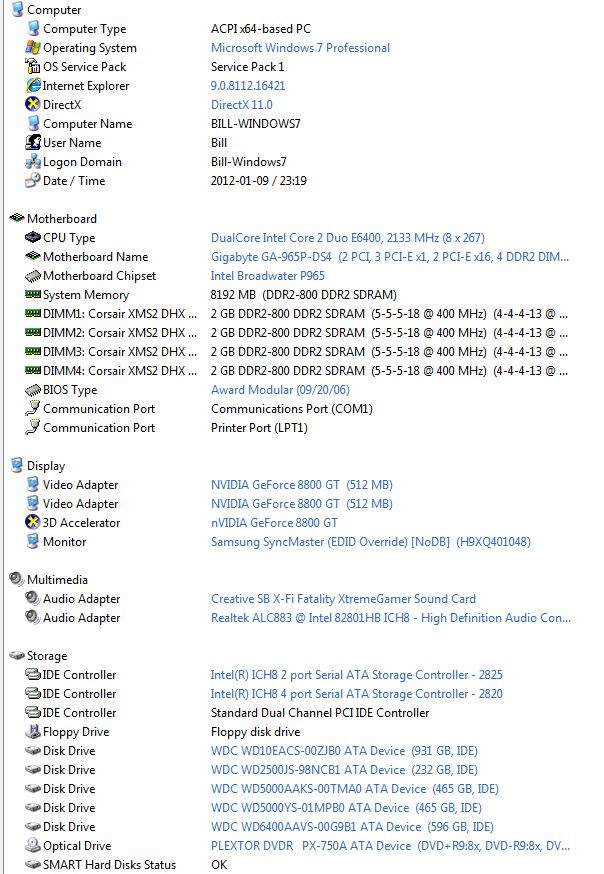Click the Logon Domain icon
This screenshot has height=874, width=604.
click(33, 162)
